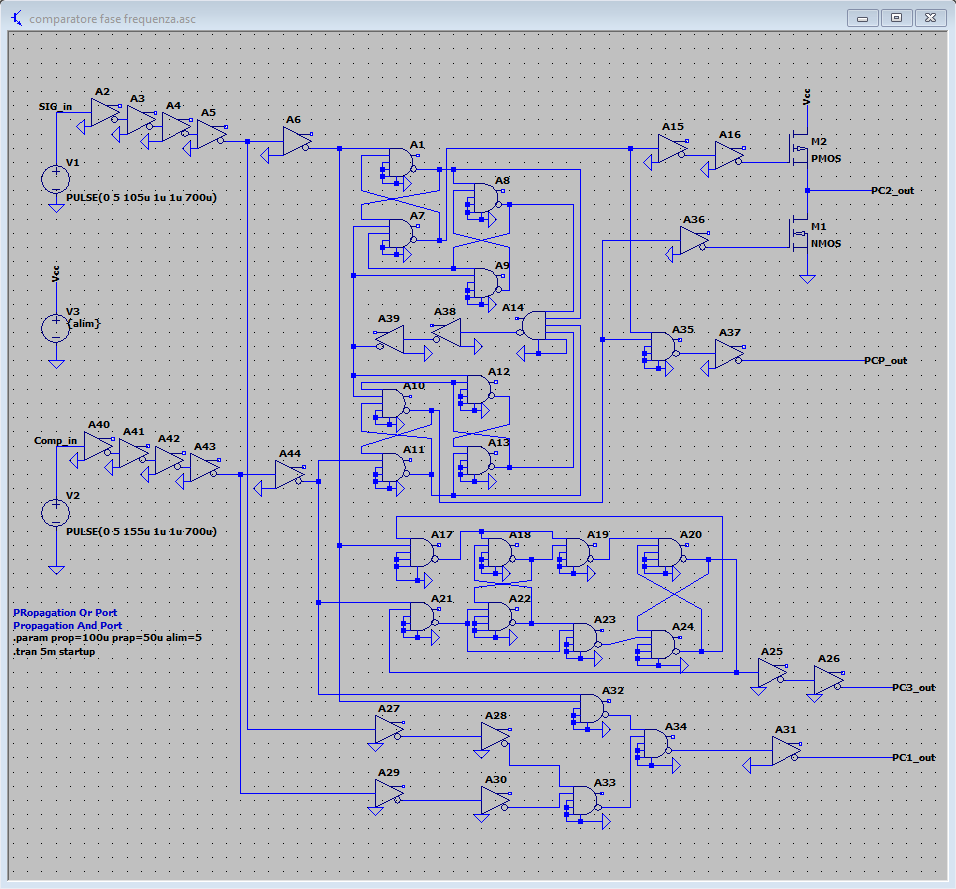Select the V1 voltage source symbol
Screen dimensions: 956x889
56,180
